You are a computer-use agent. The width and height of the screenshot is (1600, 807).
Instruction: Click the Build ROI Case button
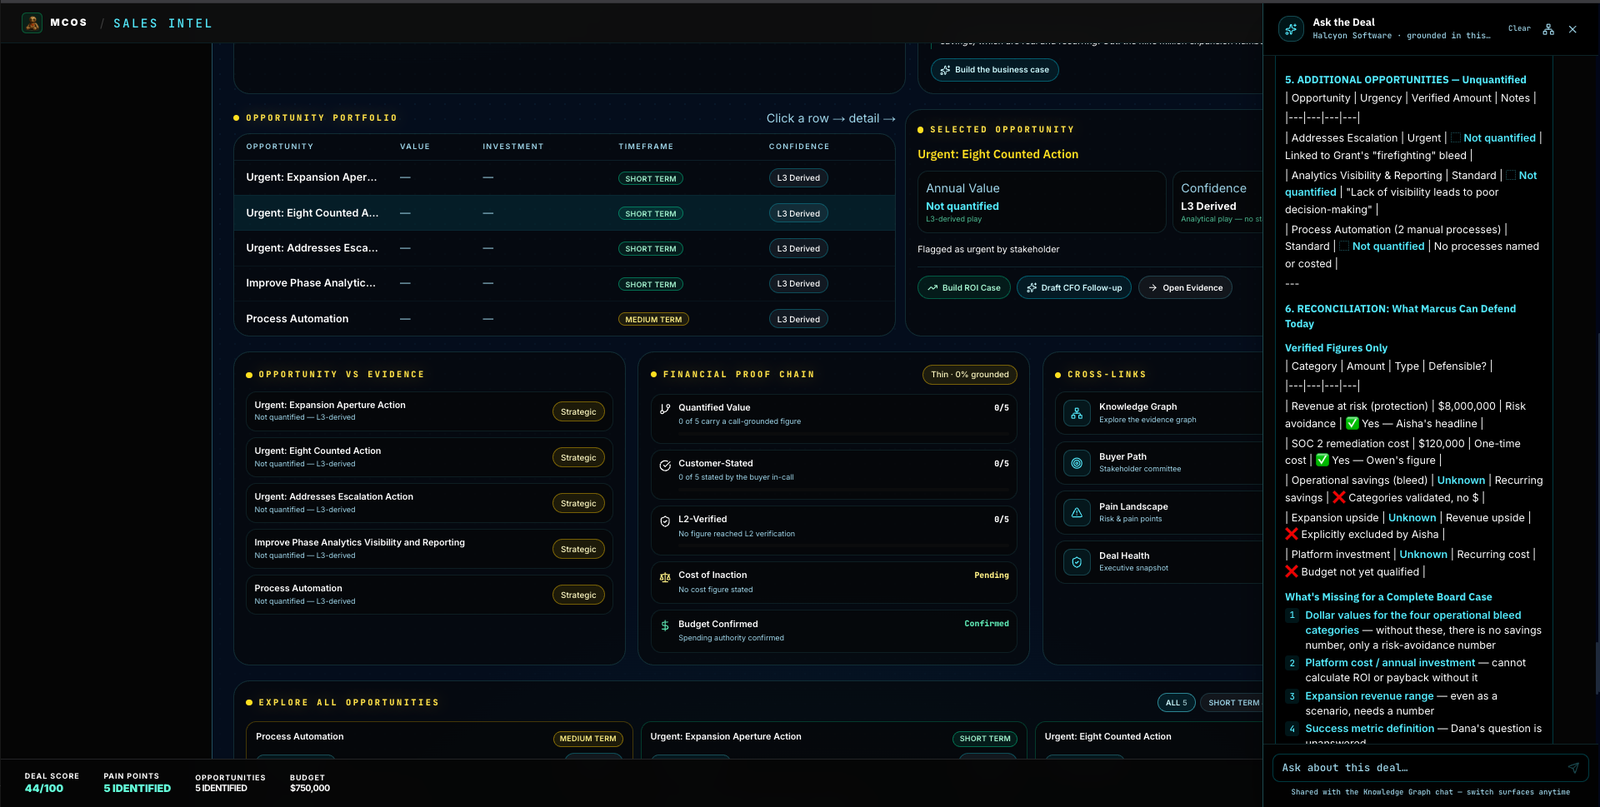[963, 288]
